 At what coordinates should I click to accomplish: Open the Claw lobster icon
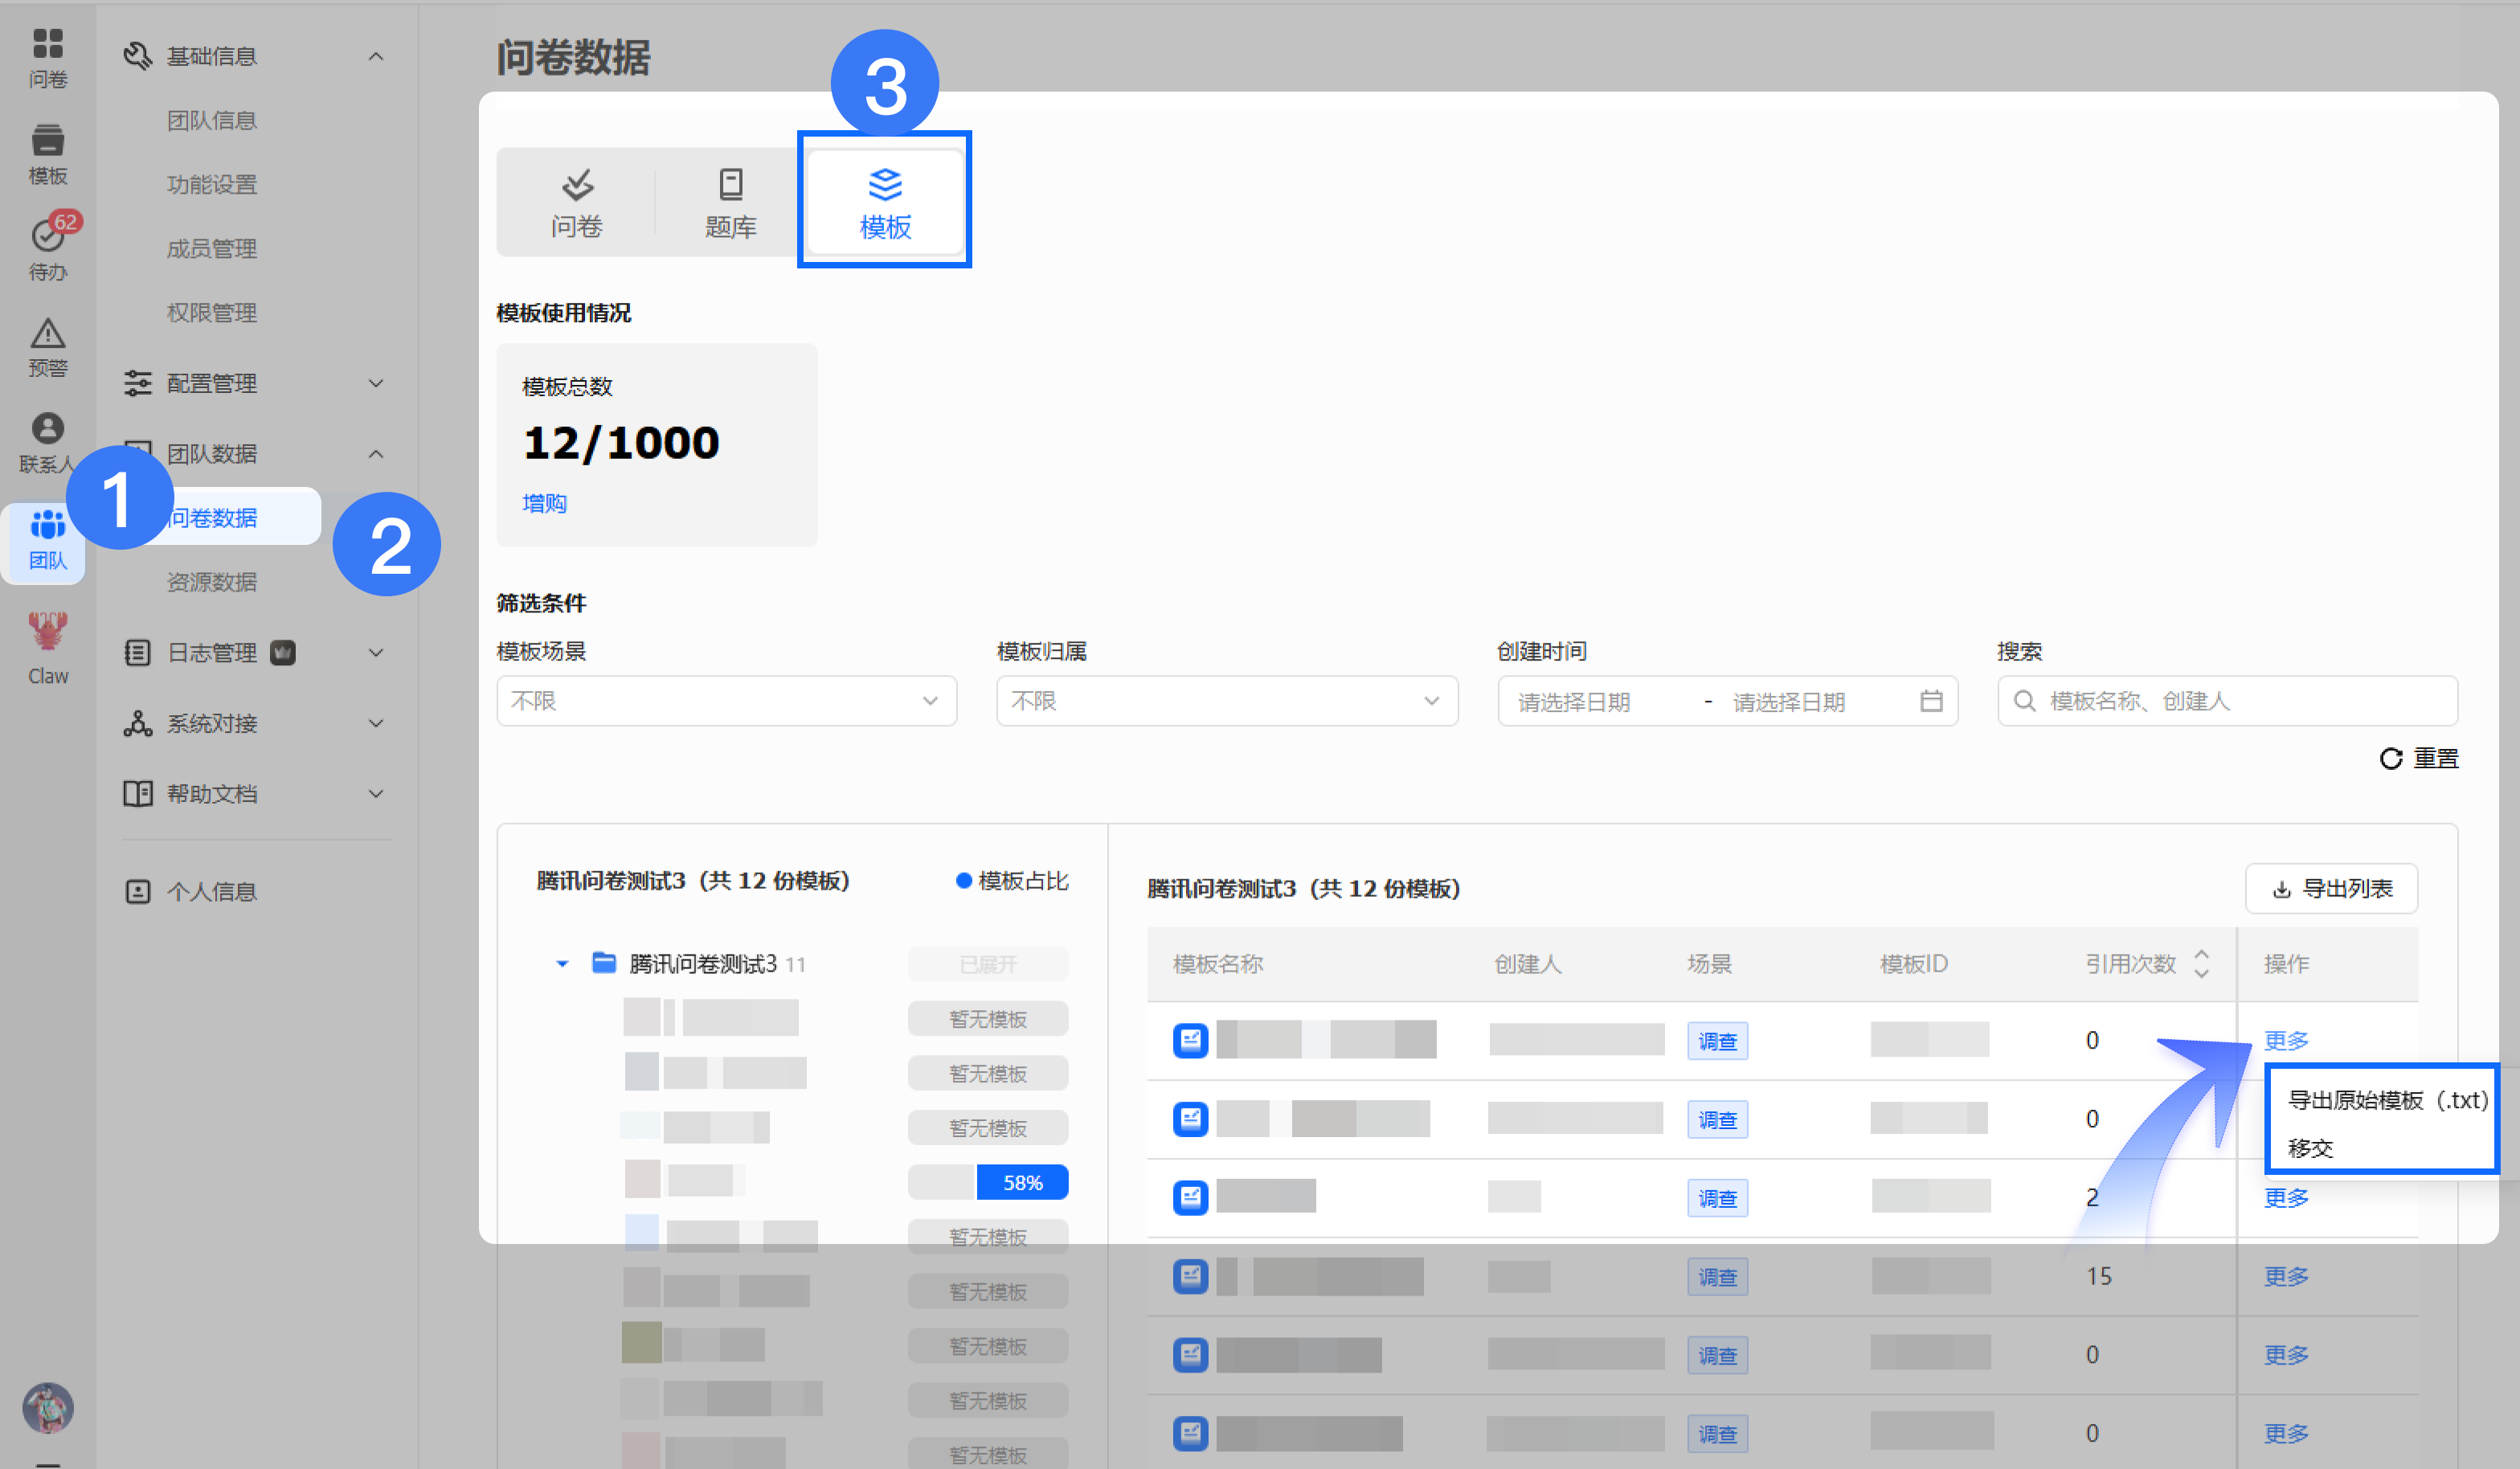pos(47,648)
